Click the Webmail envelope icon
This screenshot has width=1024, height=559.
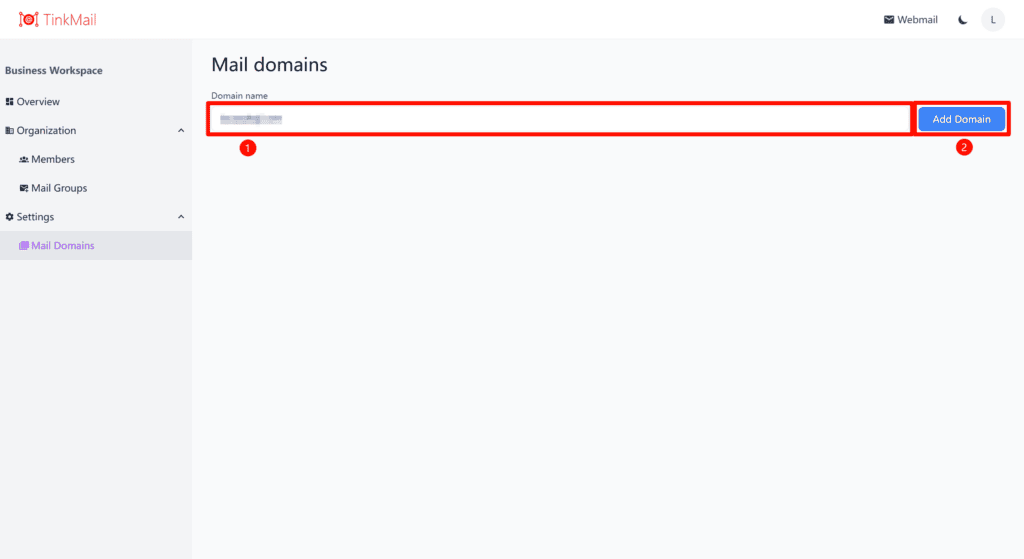click(x=889, y=20)
